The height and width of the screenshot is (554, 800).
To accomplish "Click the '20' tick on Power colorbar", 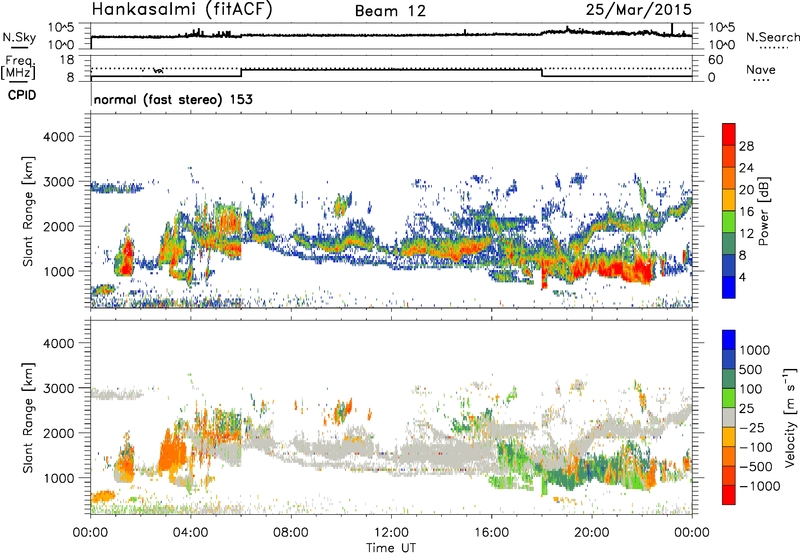I will pos(746,190).
